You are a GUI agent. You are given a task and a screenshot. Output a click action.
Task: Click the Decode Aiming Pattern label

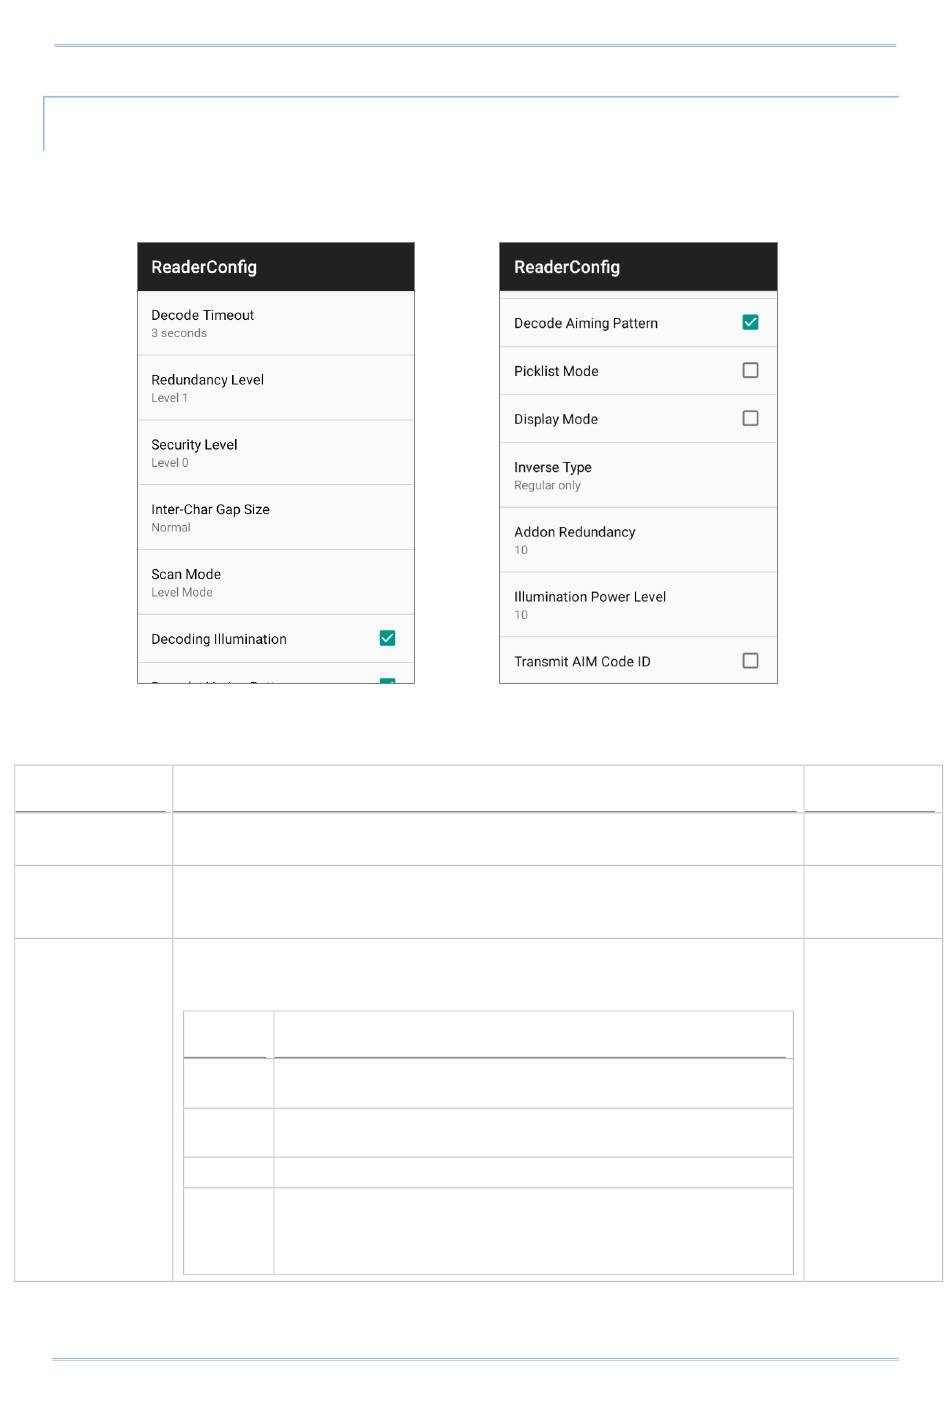coord(586,323)
